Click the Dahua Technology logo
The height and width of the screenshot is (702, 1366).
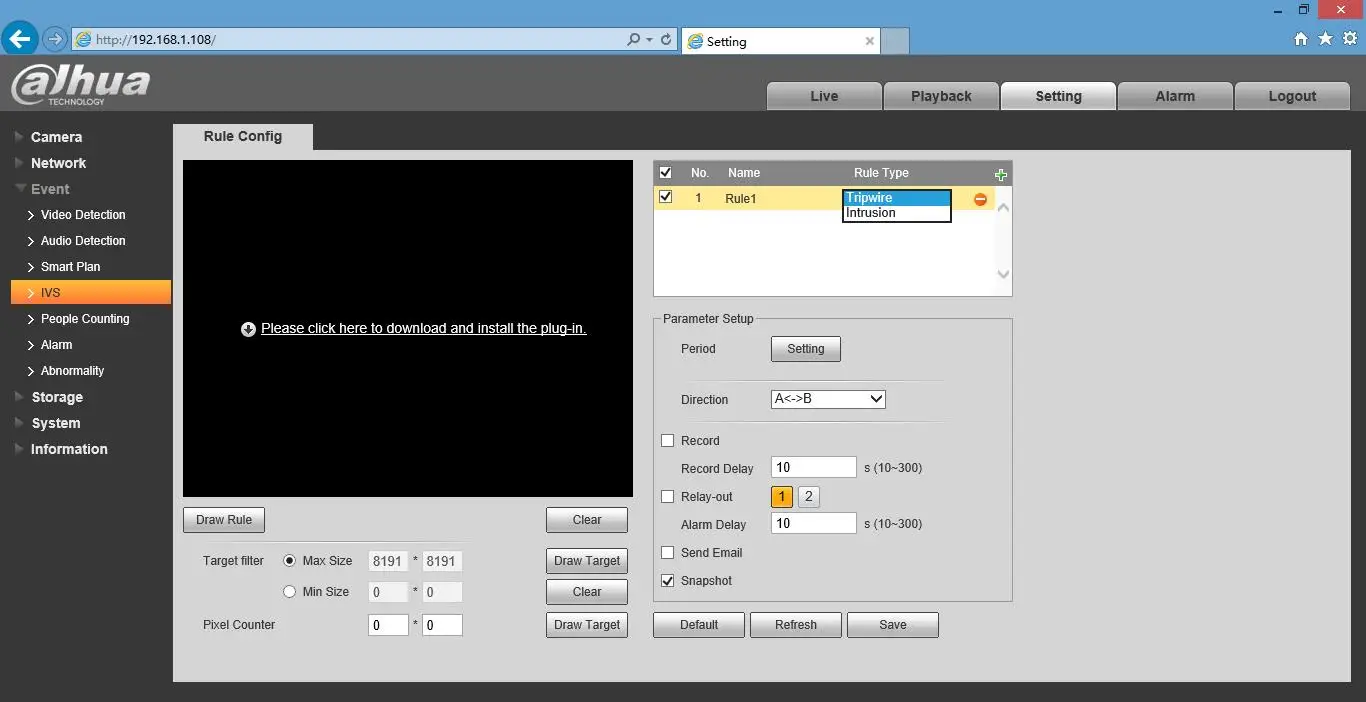click(80, 85)
